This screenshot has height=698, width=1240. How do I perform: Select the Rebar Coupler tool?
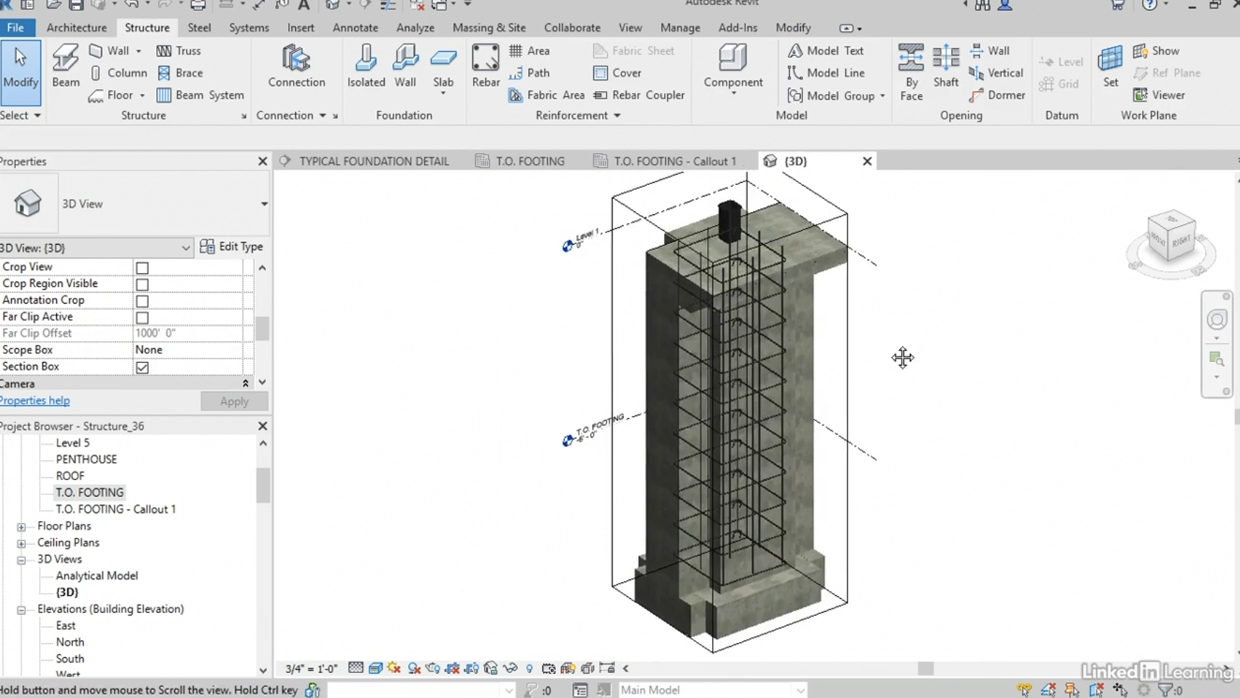pyautogui.click(x=639, y=95)
